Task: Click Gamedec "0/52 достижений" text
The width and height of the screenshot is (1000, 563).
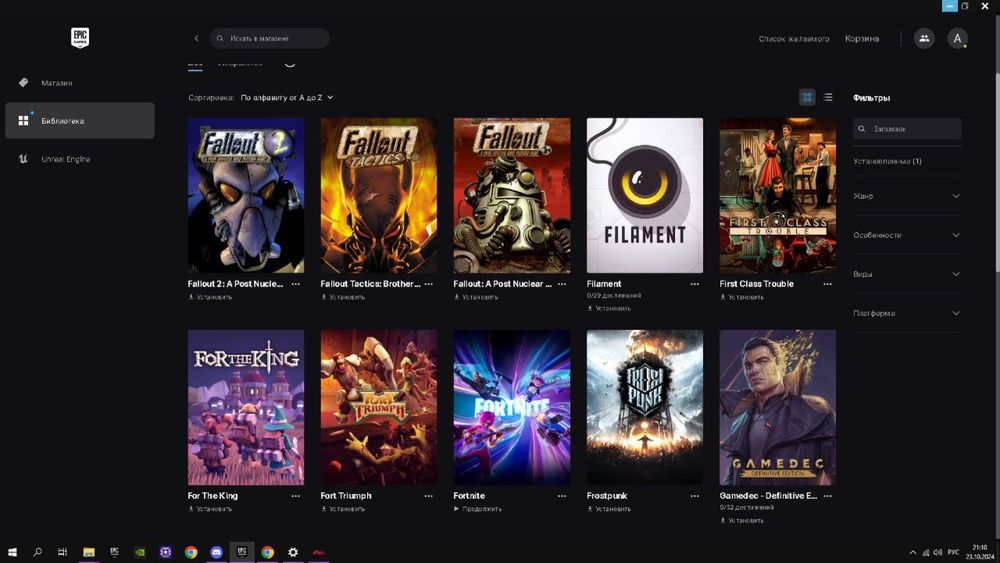Action: point(746,508)
